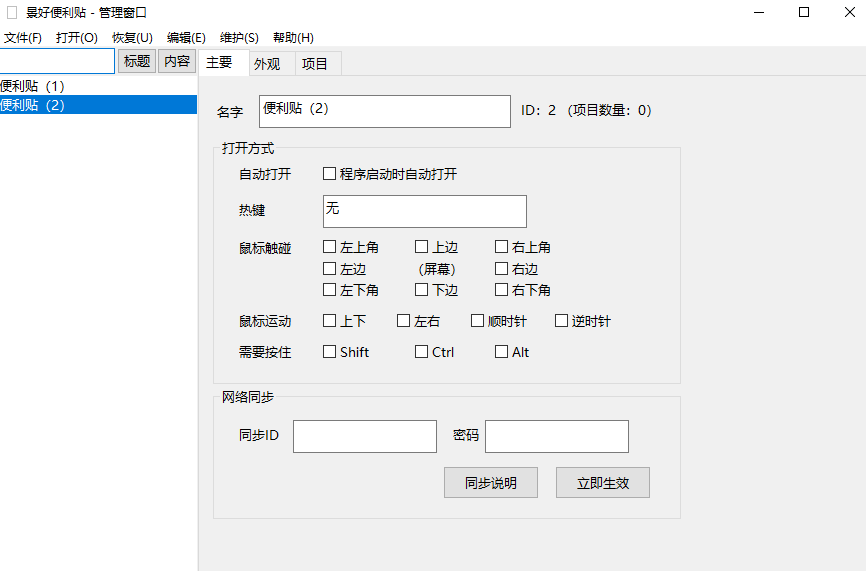Click the 同步说明 button
Image resolution: width=866 pixels, height=571 pixels.
click(x=491, y=483)
